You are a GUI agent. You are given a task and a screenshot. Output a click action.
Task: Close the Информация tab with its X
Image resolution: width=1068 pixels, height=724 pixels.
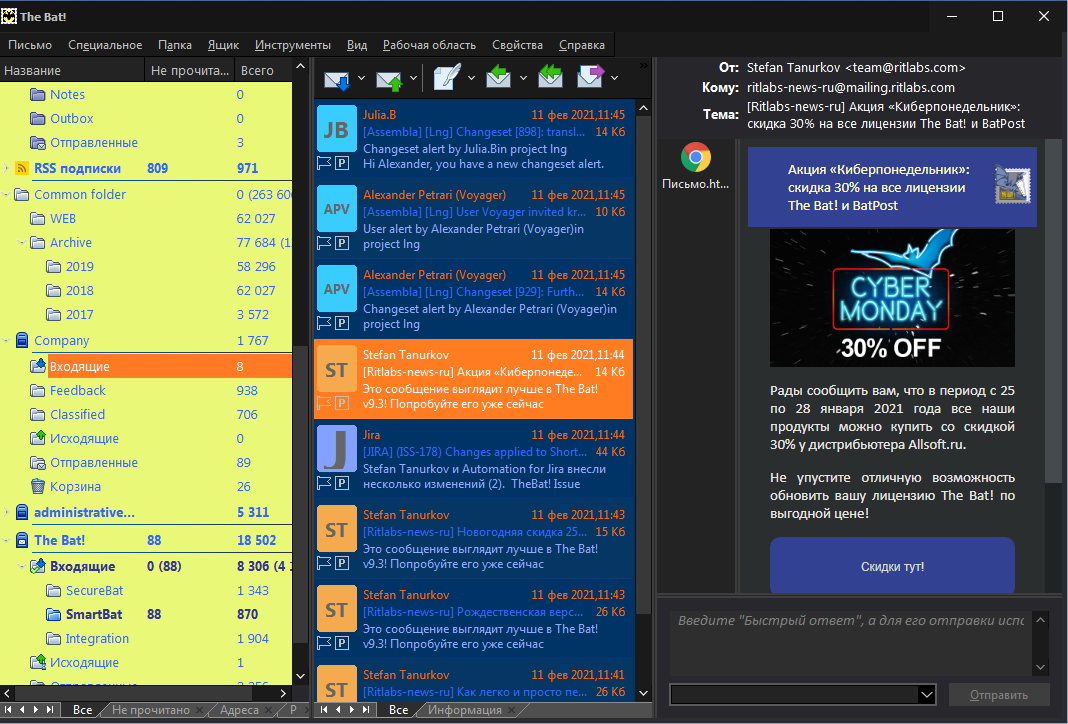tap(512, 710)
